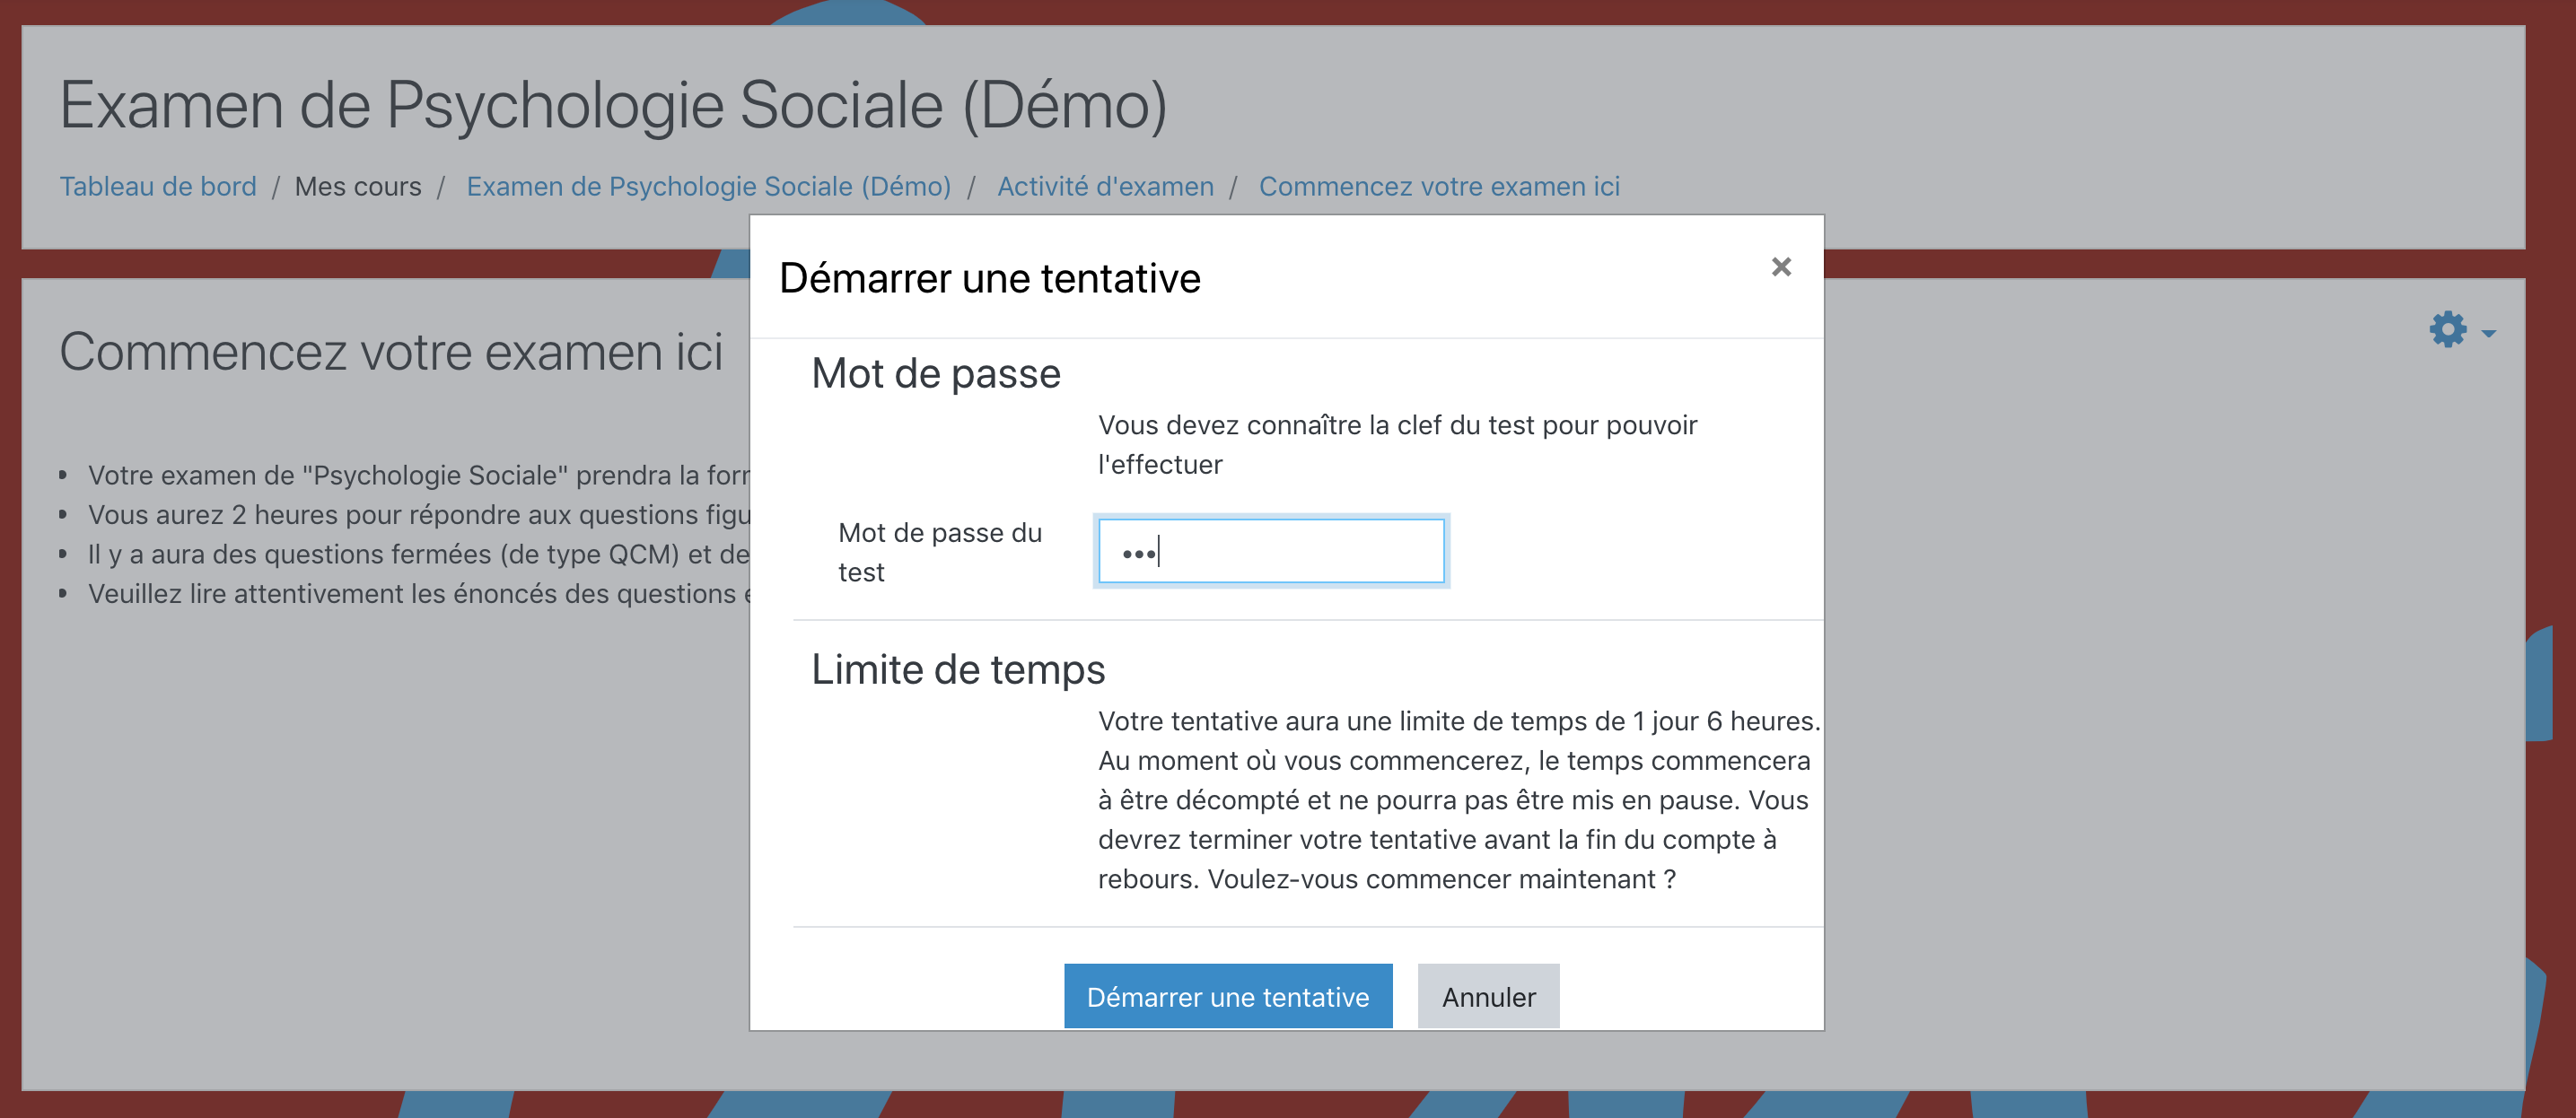Click the Commencez votre examen ici page heading
This screenshot has width=2576, height=1118.
click(x=391, y=352)
